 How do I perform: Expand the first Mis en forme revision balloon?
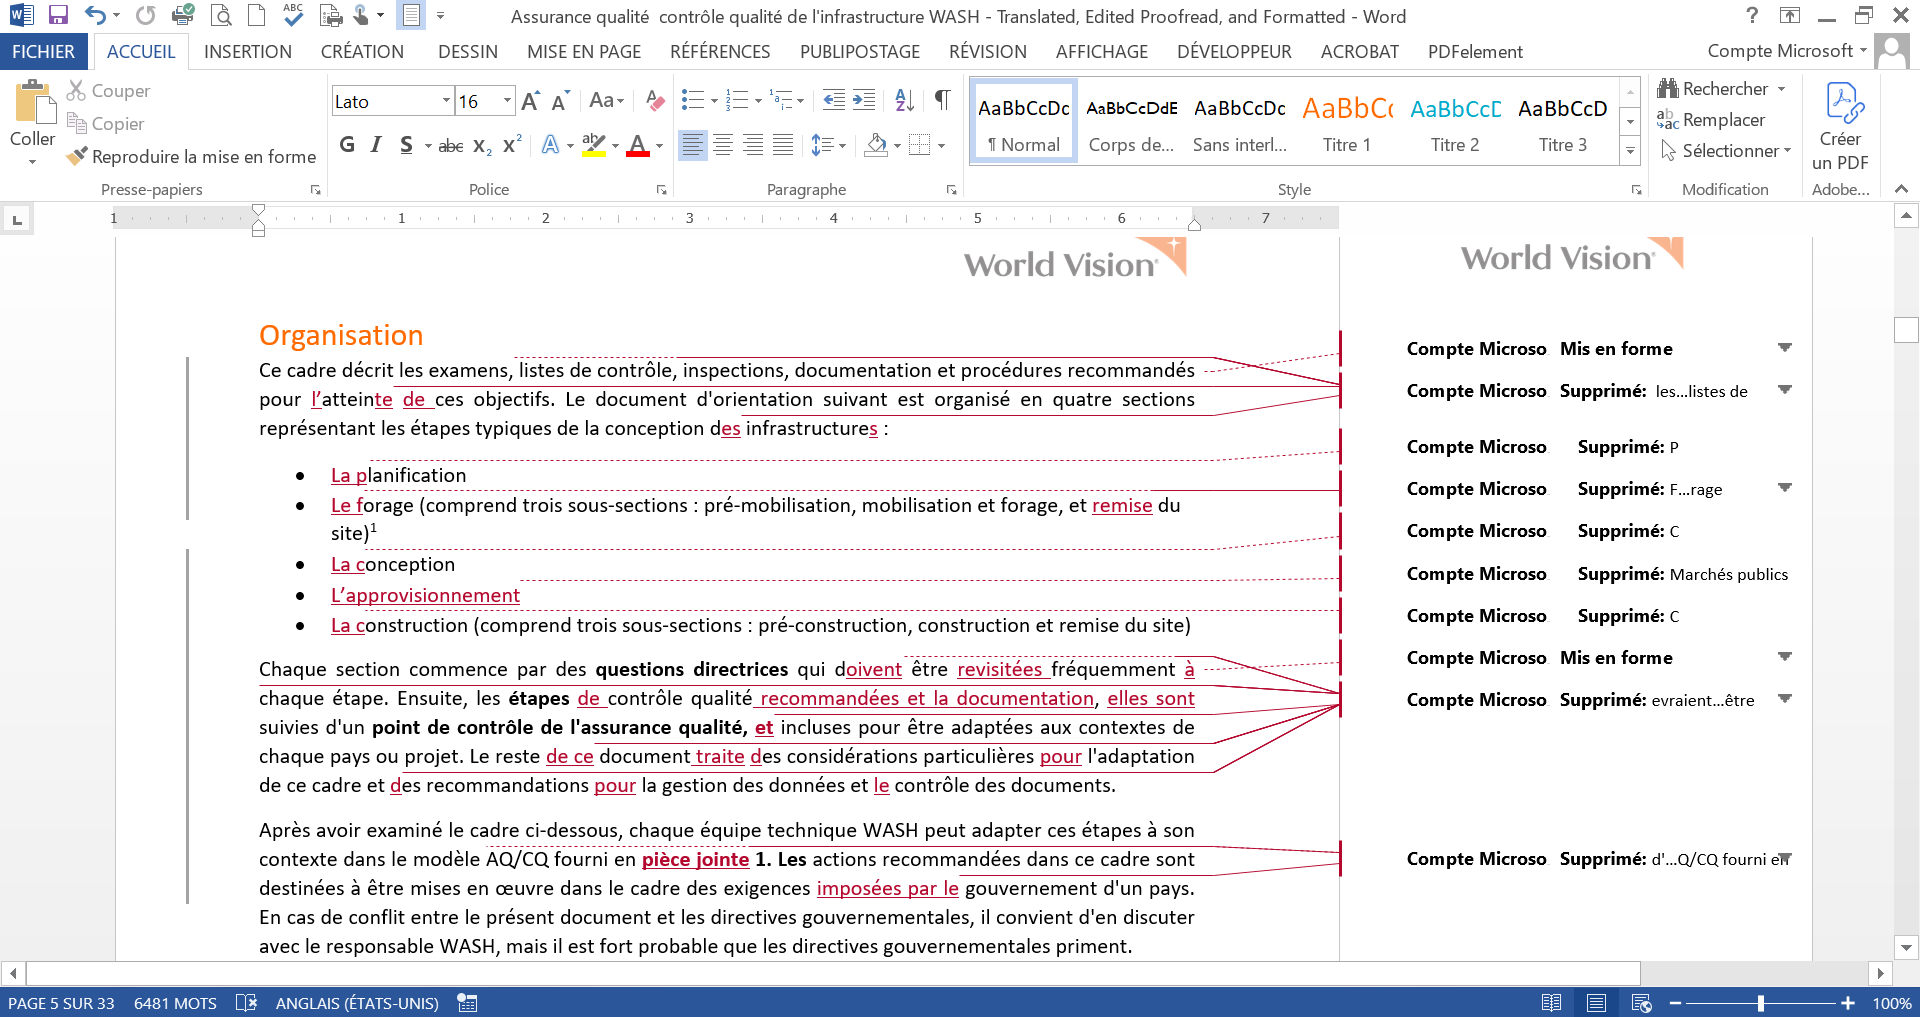point(1785,348)
